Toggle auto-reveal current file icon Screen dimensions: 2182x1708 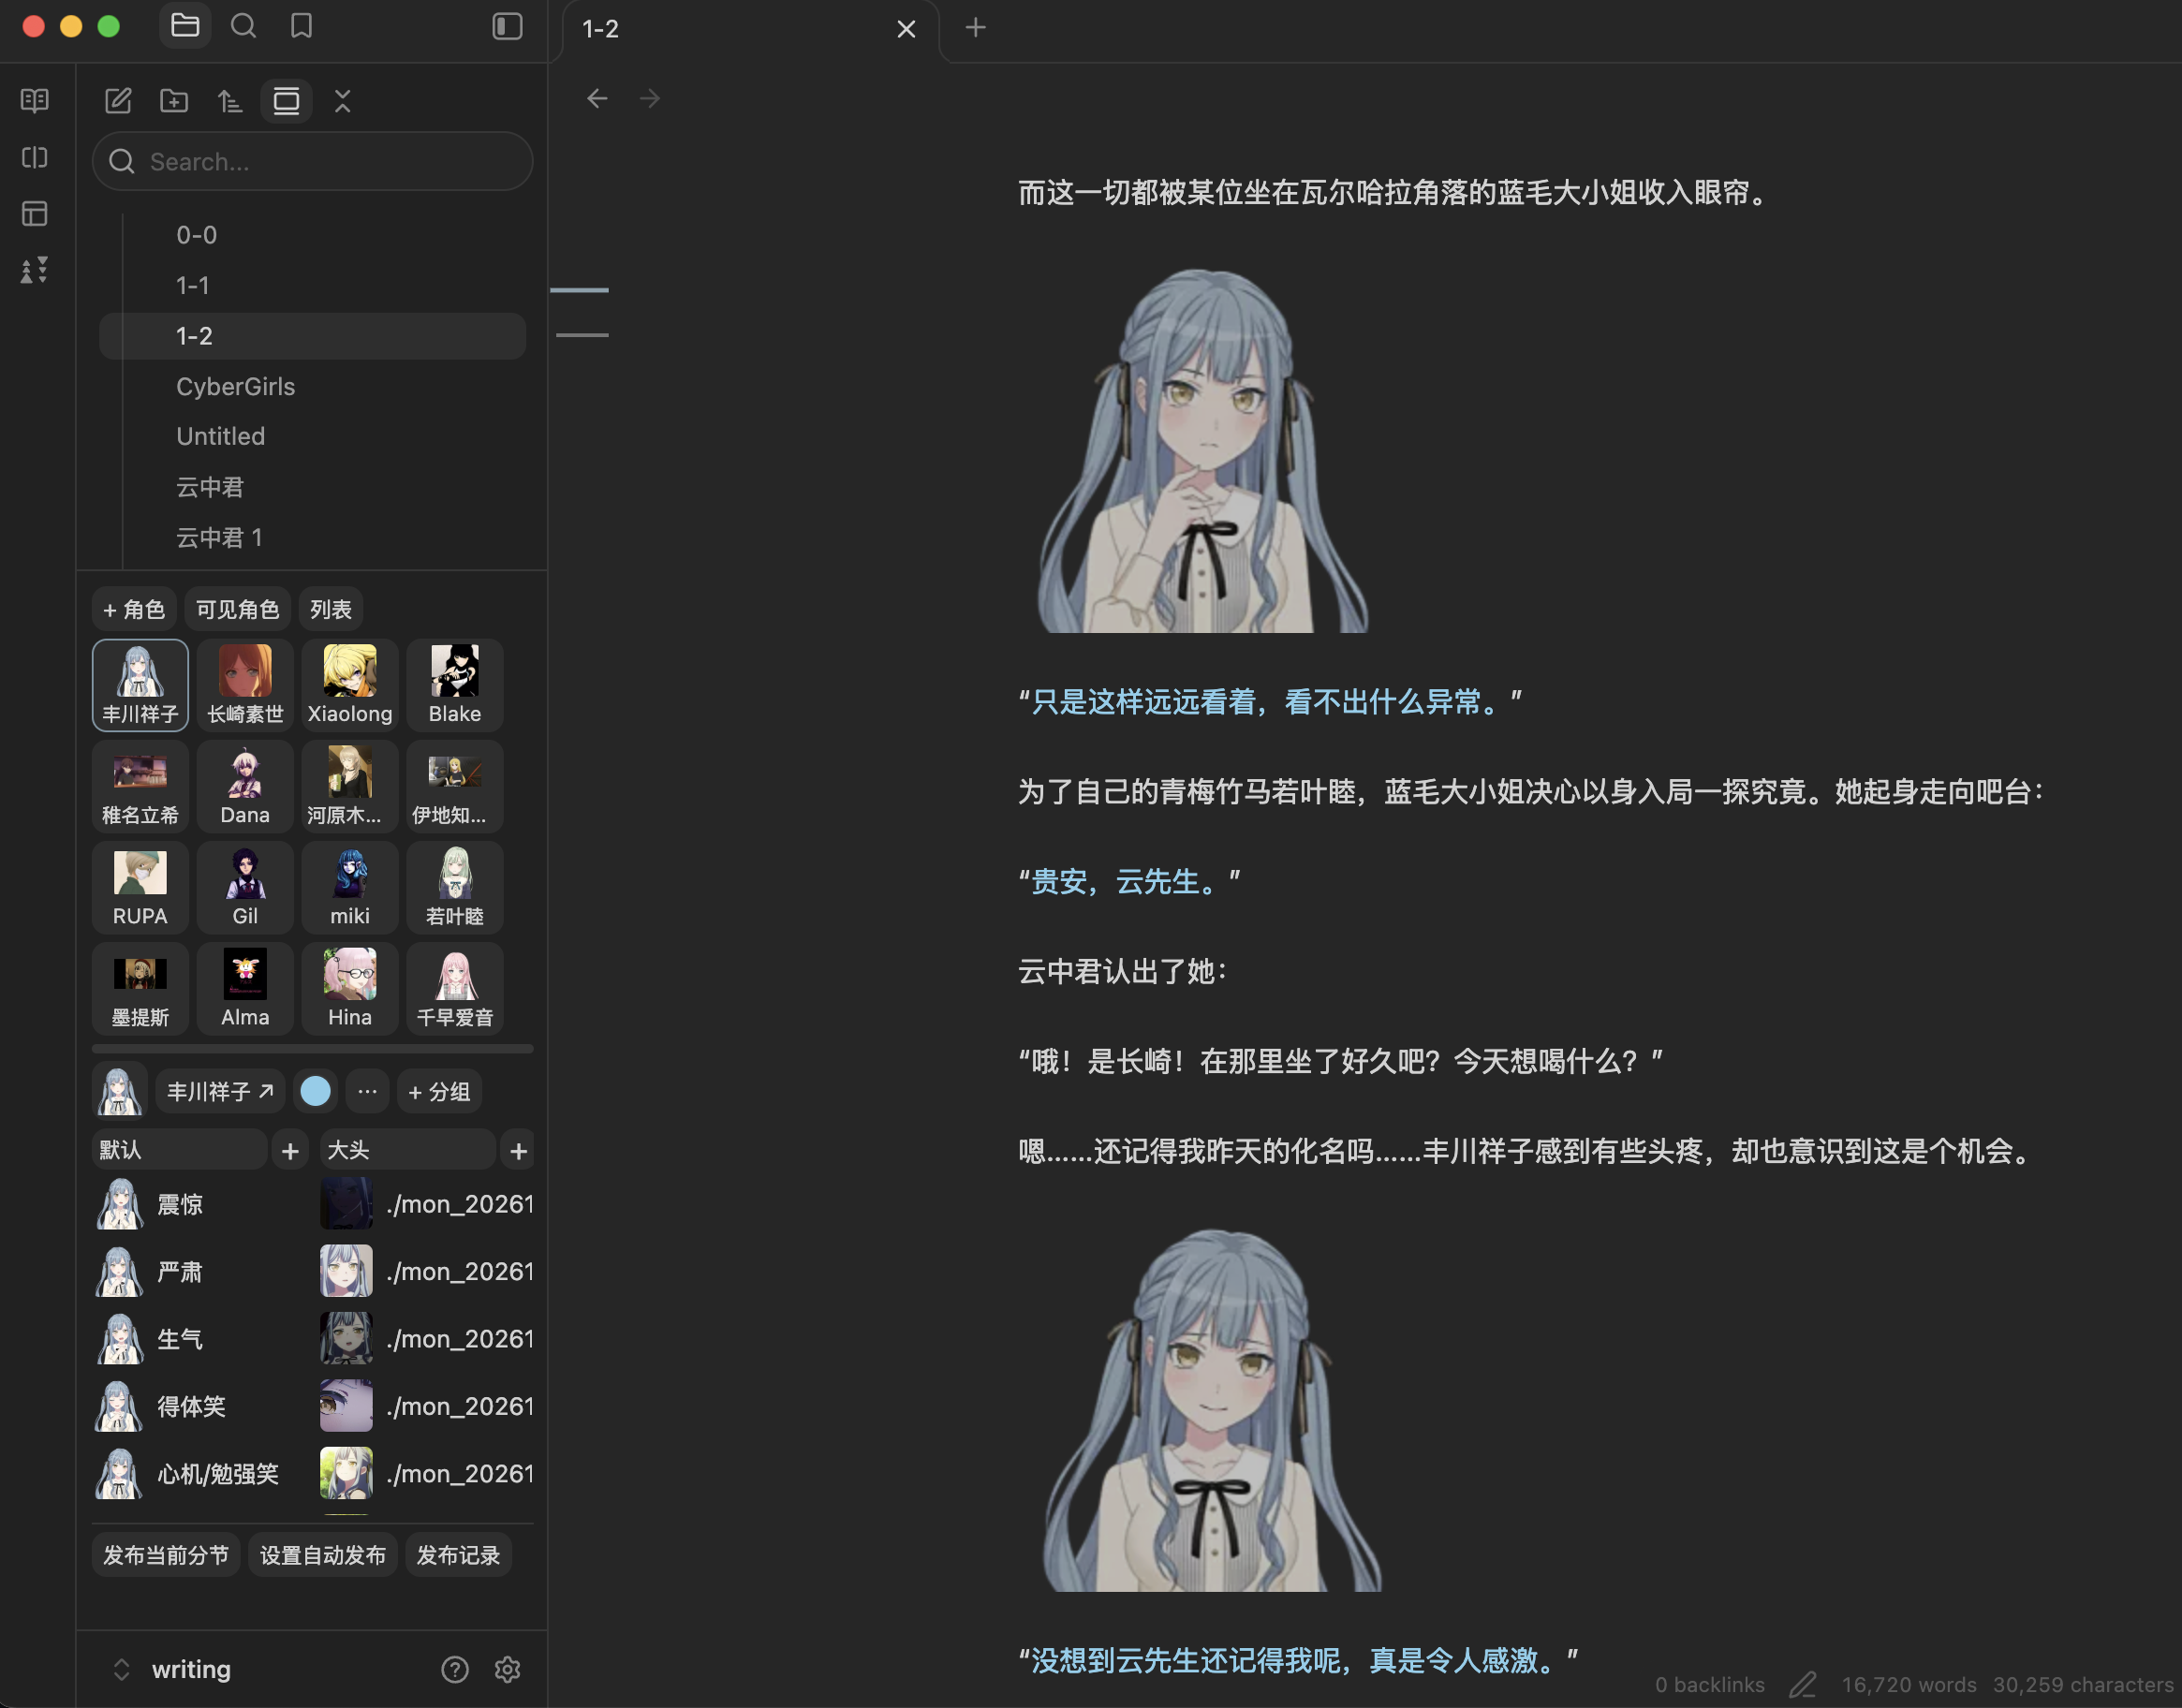click(286, 100)
